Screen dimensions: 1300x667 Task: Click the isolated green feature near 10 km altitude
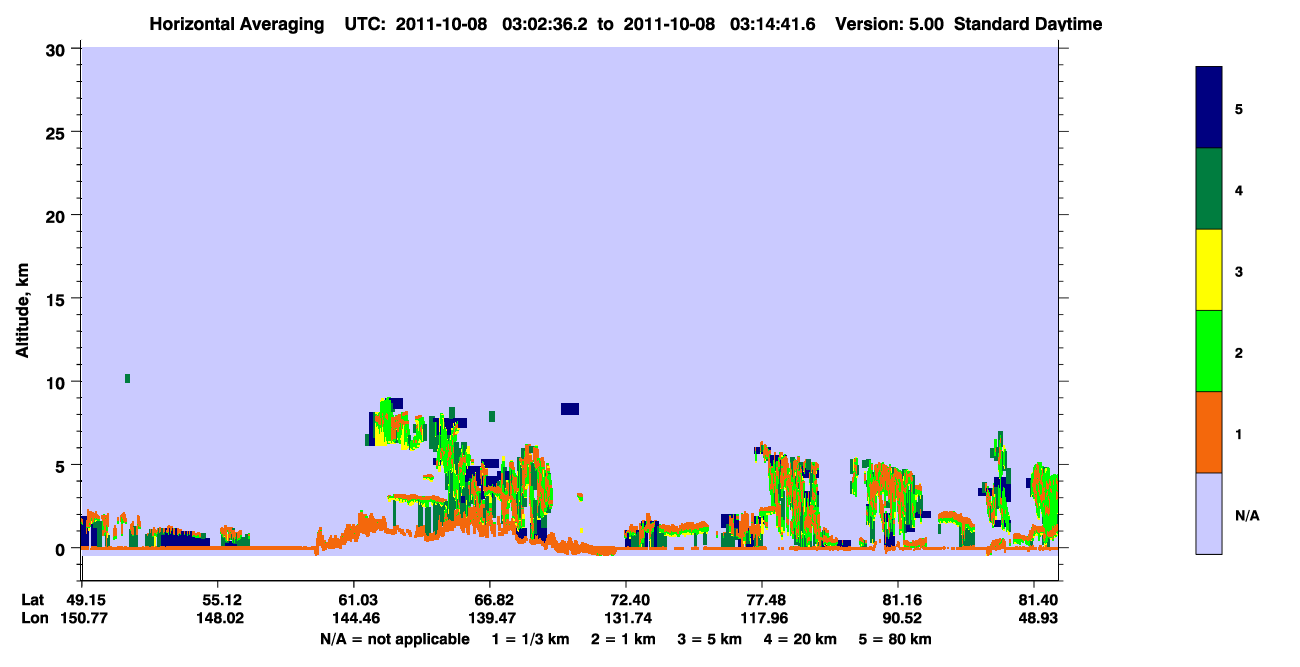coord(127,378)
